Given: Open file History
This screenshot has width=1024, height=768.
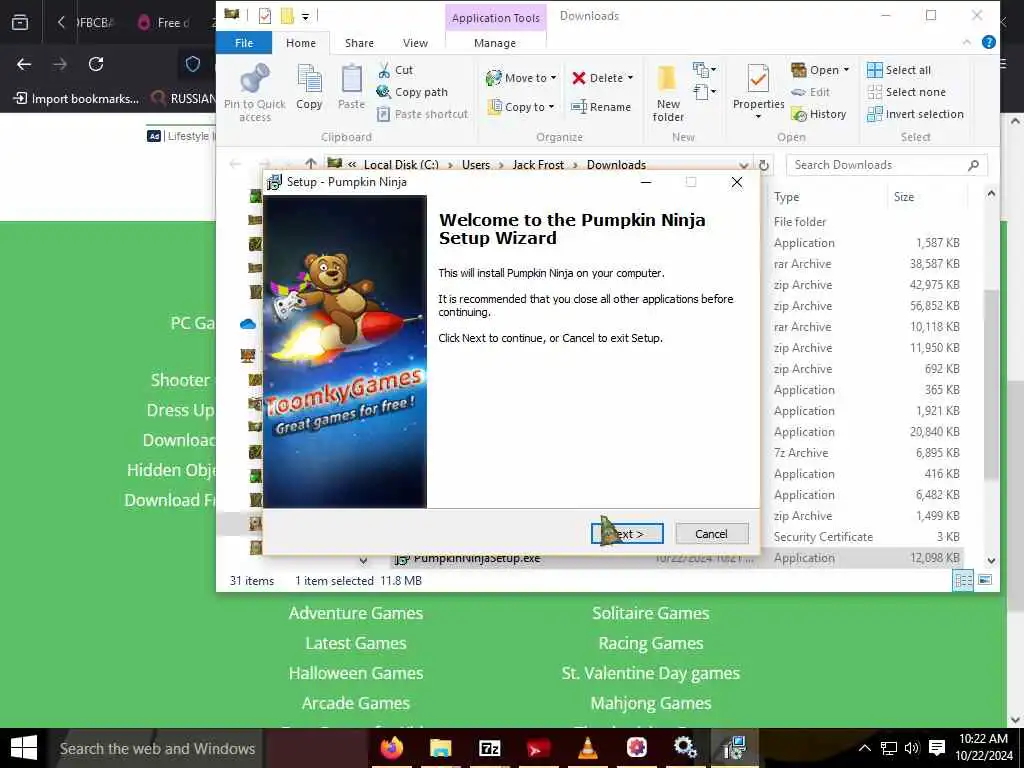Looking at the screenshot, I should coord(818,114).
